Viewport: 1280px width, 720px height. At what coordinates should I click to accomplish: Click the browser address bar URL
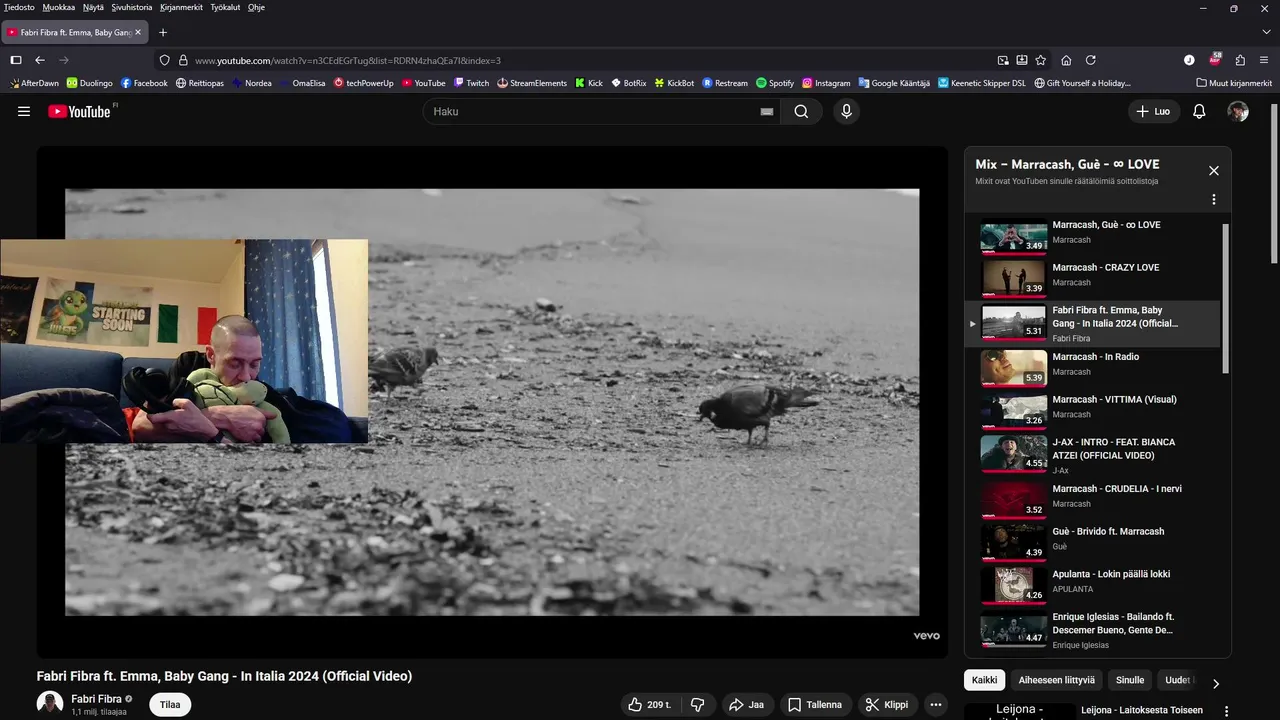348,60
